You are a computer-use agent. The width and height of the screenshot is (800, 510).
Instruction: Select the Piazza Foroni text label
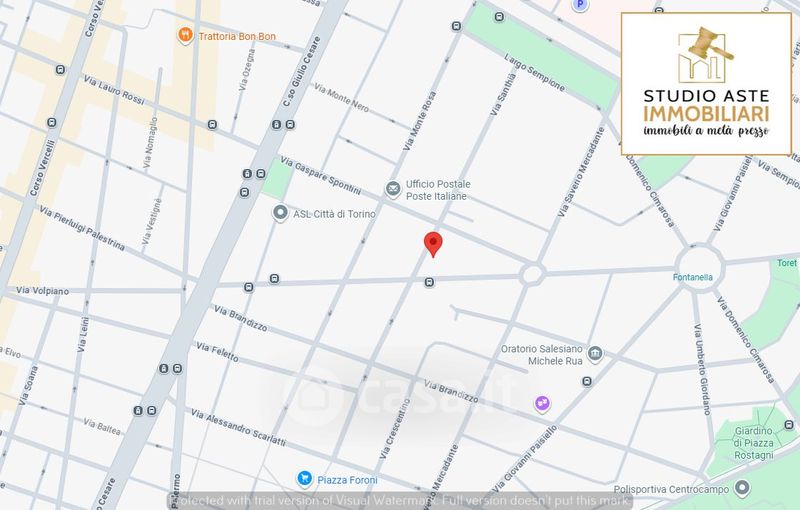coord(347,480)
